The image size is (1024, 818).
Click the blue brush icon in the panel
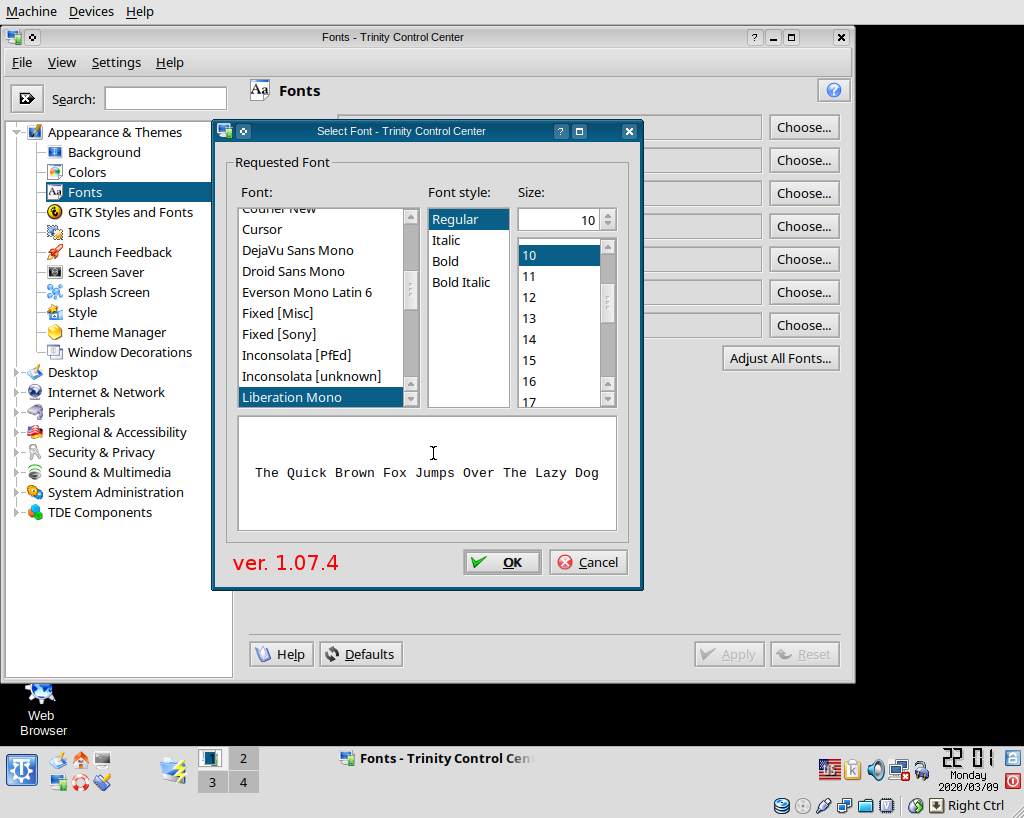coord(103,782)
